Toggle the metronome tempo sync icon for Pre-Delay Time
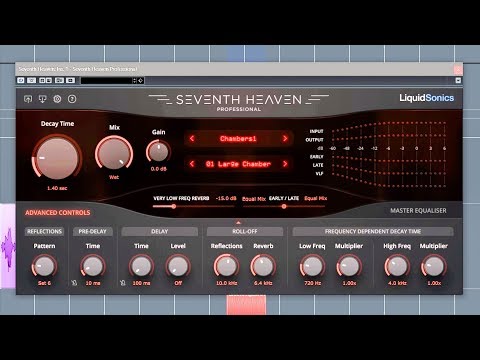 (x=74, y=283)
